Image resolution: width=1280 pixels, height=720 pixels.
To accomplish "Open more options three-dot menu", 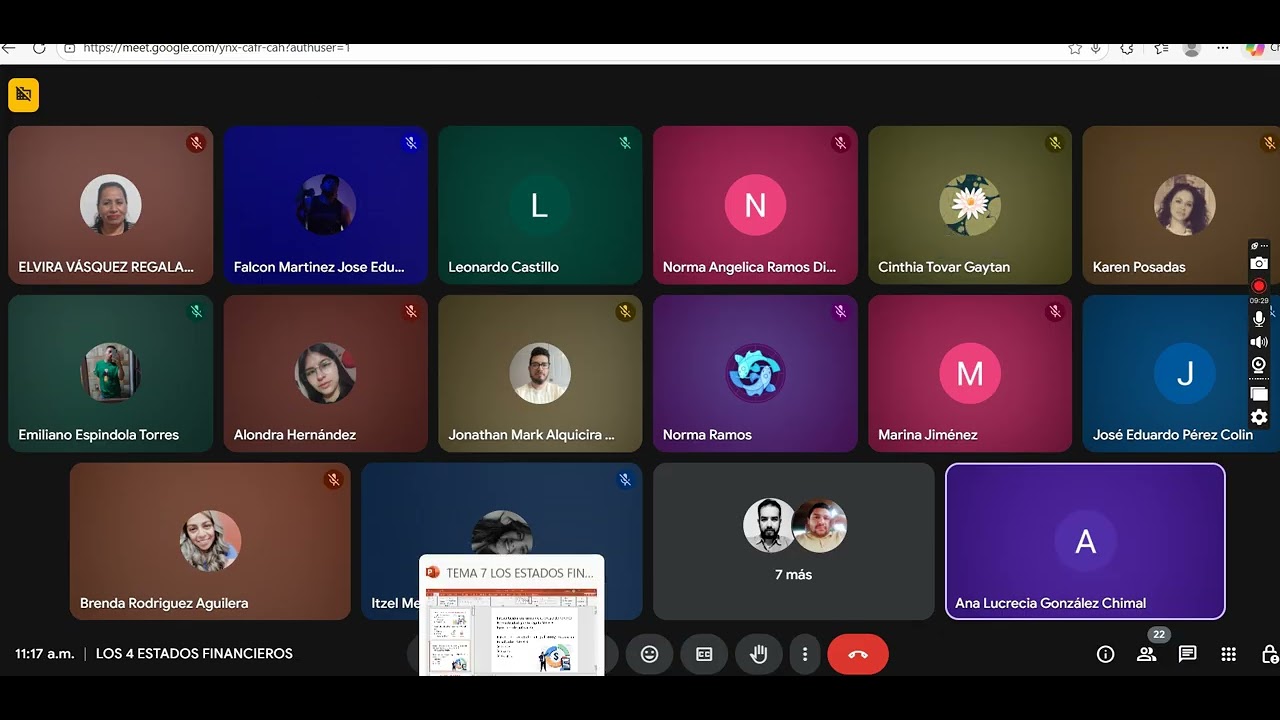I will 805,654.
